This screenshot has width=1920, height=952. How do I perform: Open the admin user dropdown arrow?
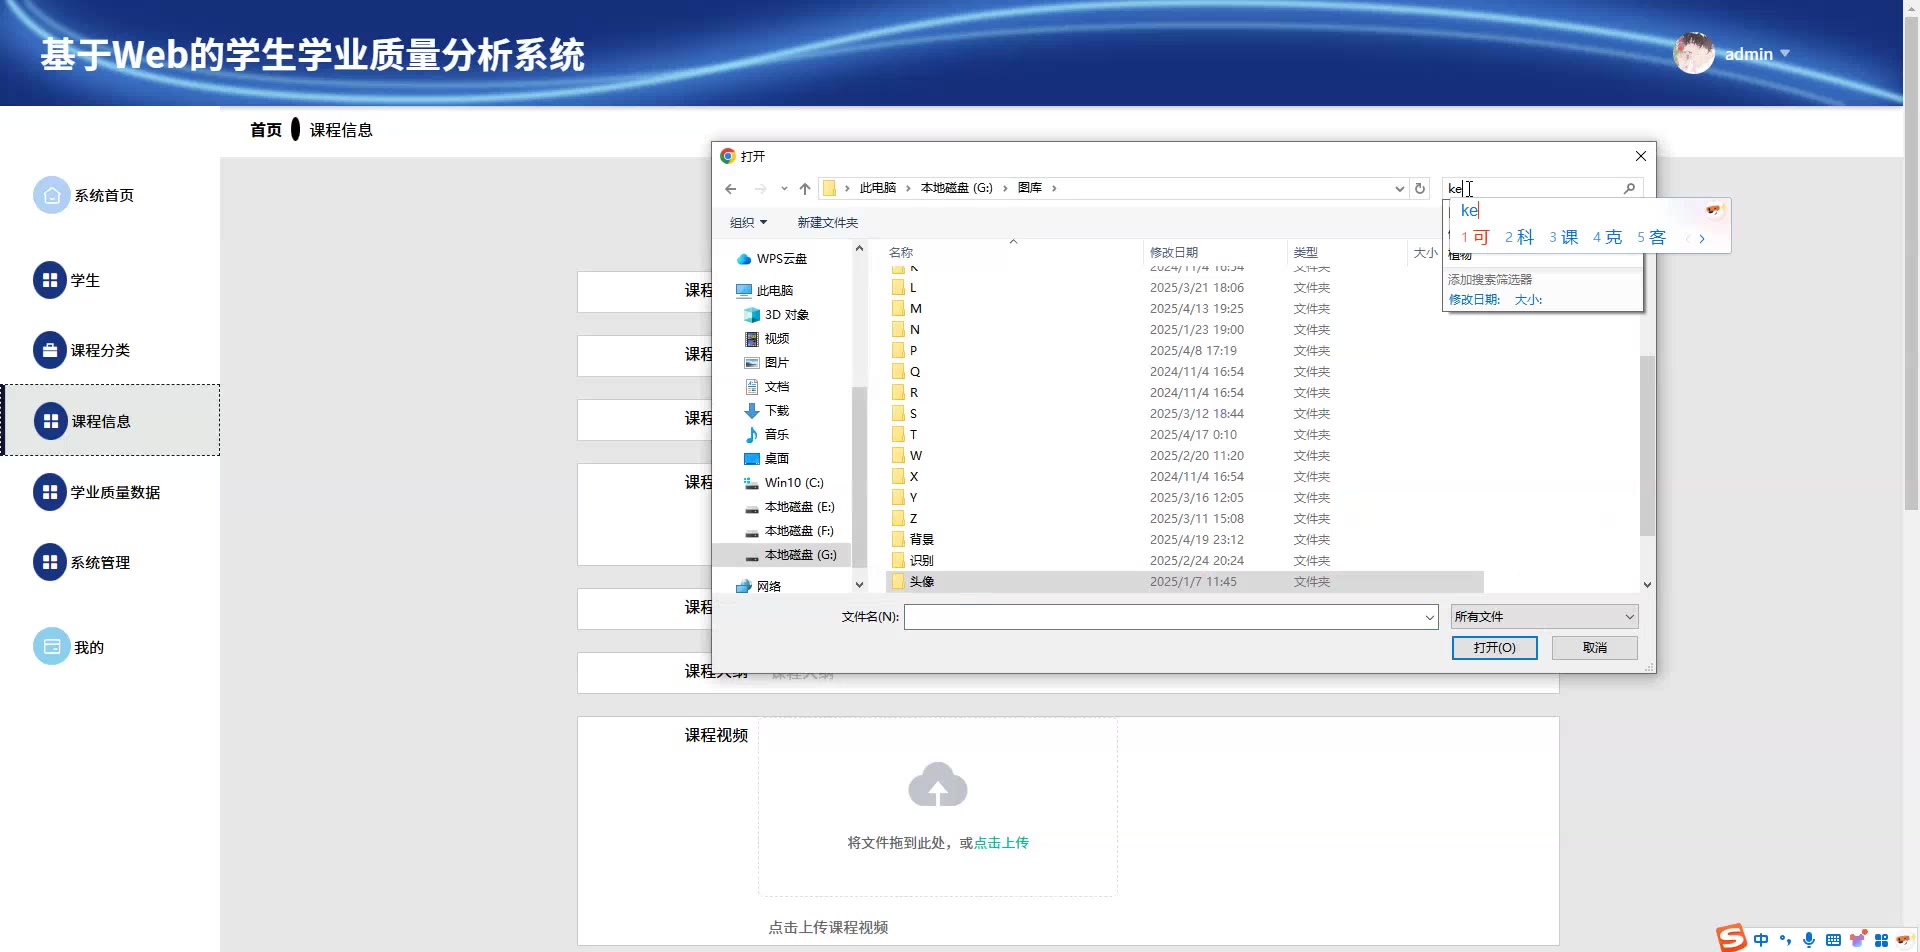point(1785,54)
